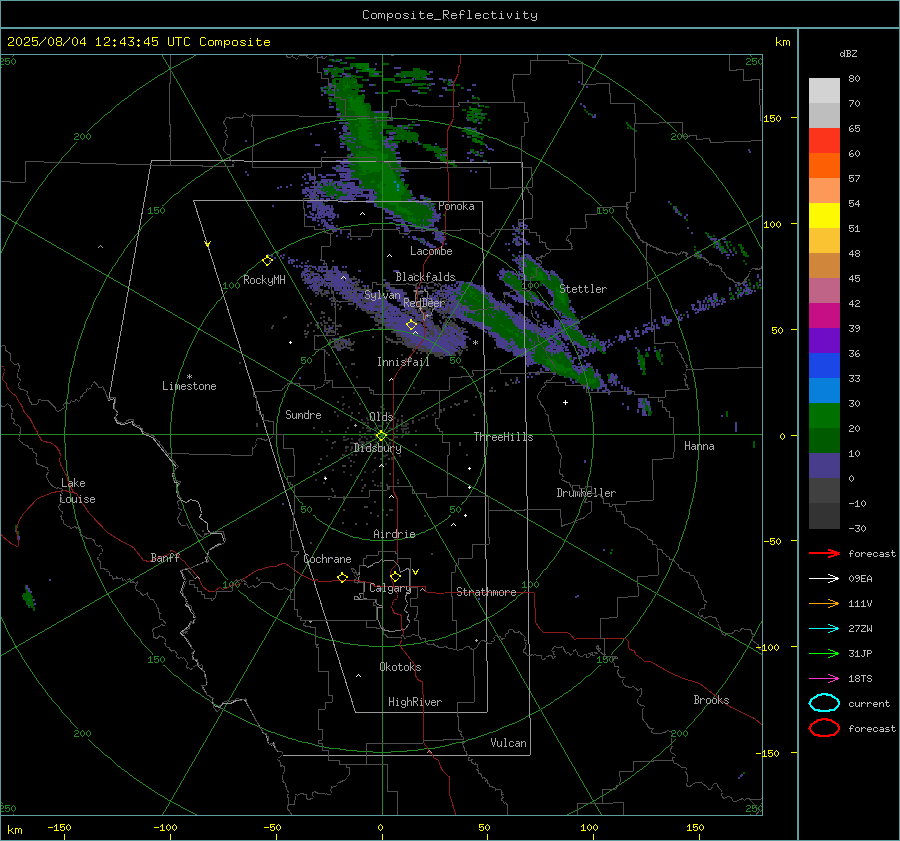Click the Didsbury town label
900x841 pixels.
coord(377,448)
